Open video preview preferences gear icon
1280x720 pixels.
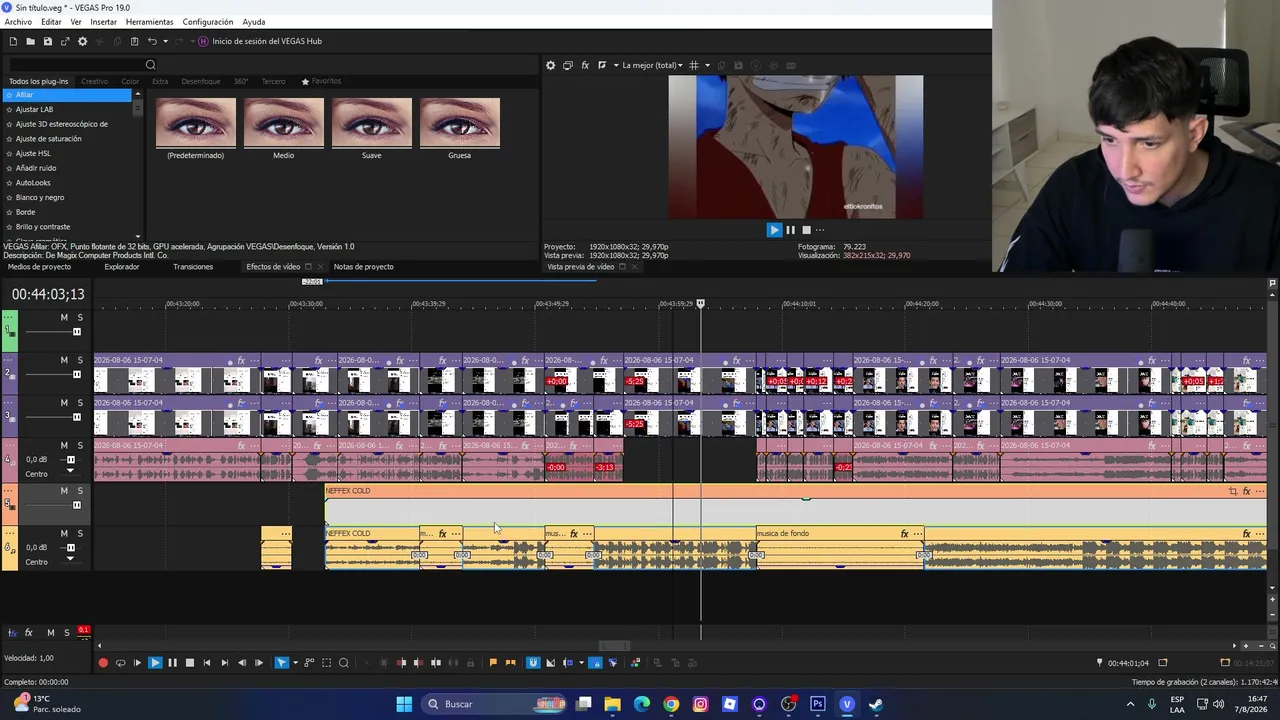(550, 65)
